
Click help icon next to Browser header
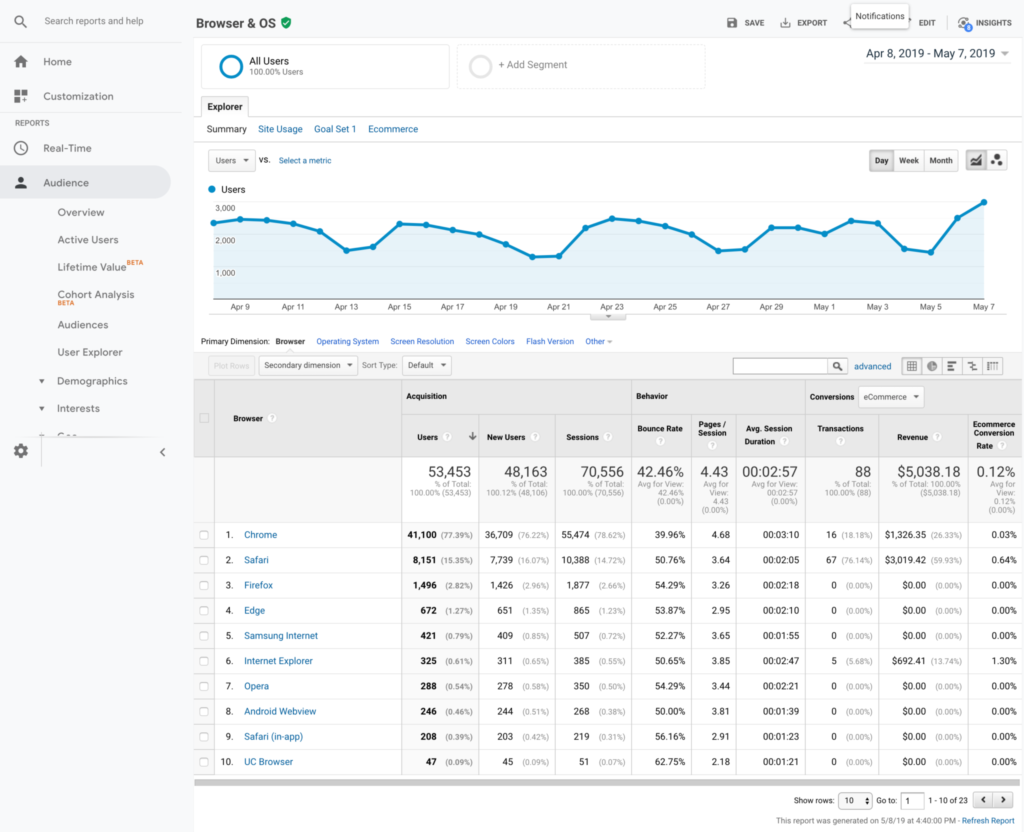272,419
